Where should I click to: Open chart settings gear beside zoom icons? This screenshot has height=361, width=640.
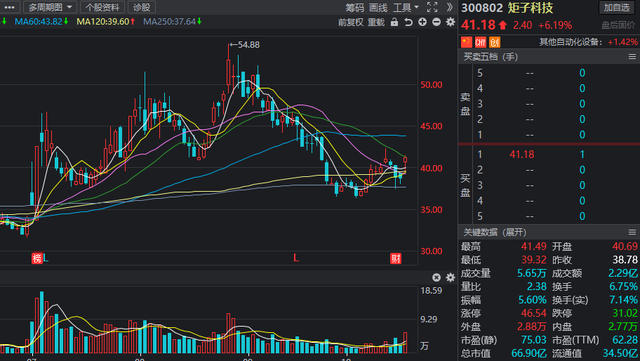pos(450,22)
